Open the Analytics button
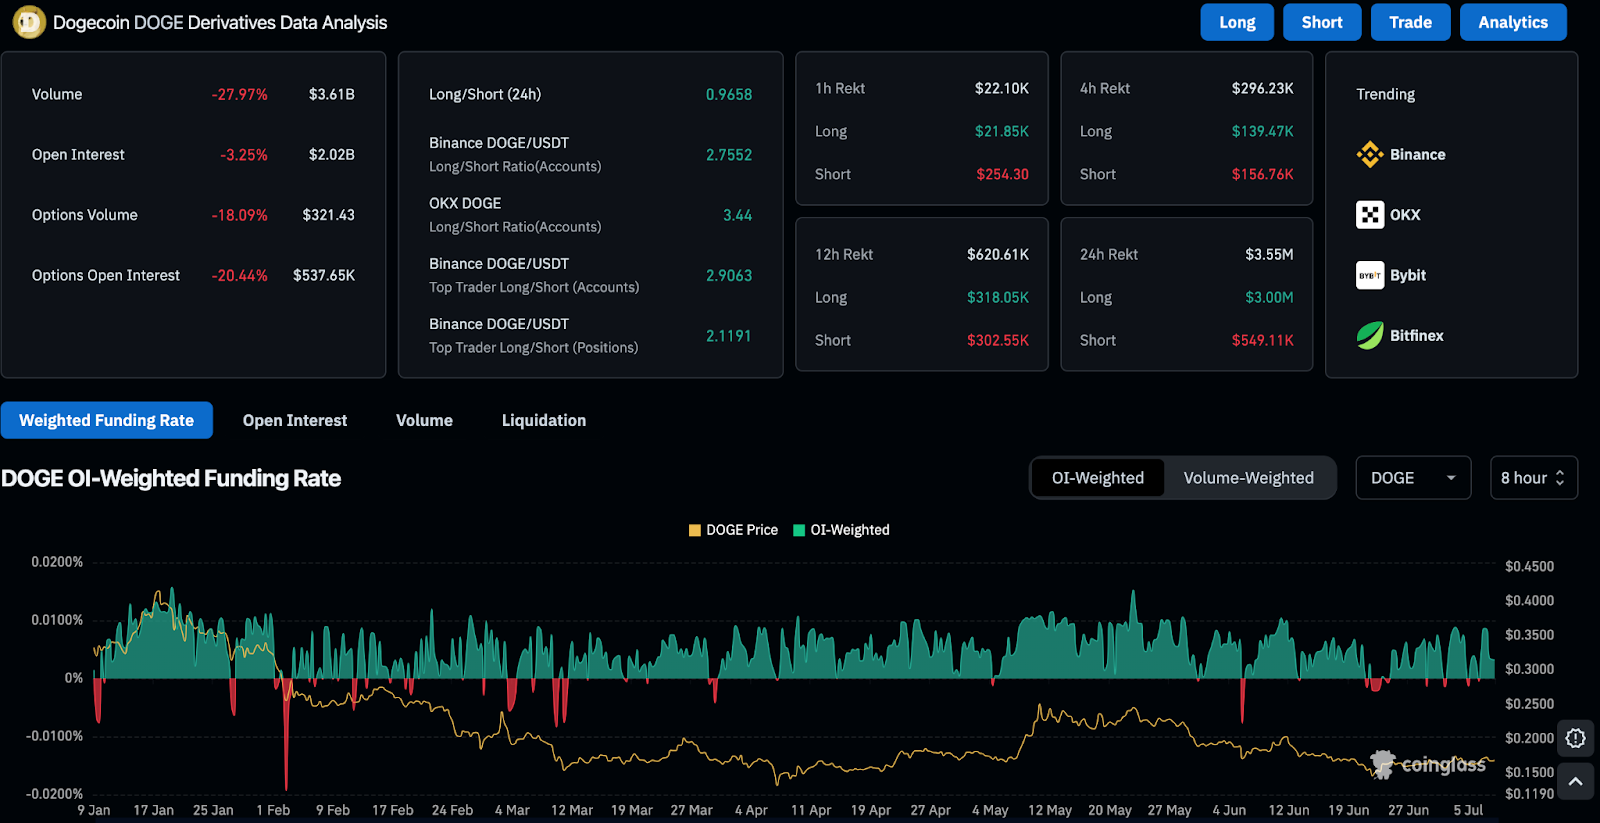The width and height of the screenshot is (1600, 823). [1513, 22]
